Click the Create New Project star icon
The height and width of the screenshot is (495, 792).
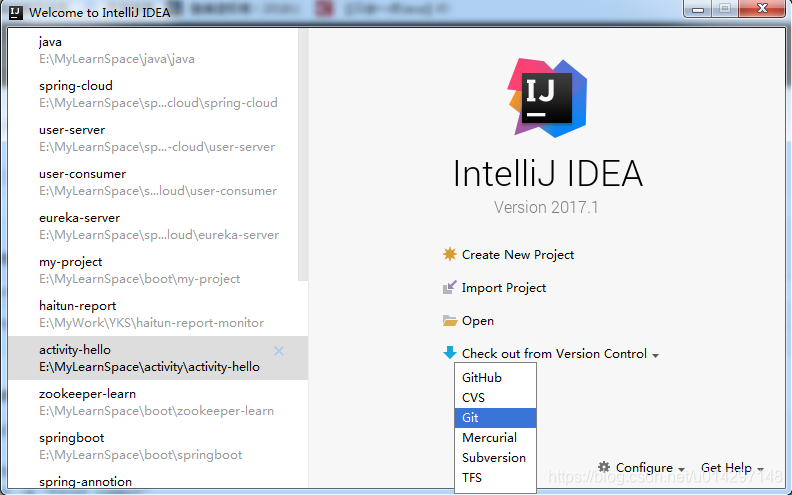450,254
